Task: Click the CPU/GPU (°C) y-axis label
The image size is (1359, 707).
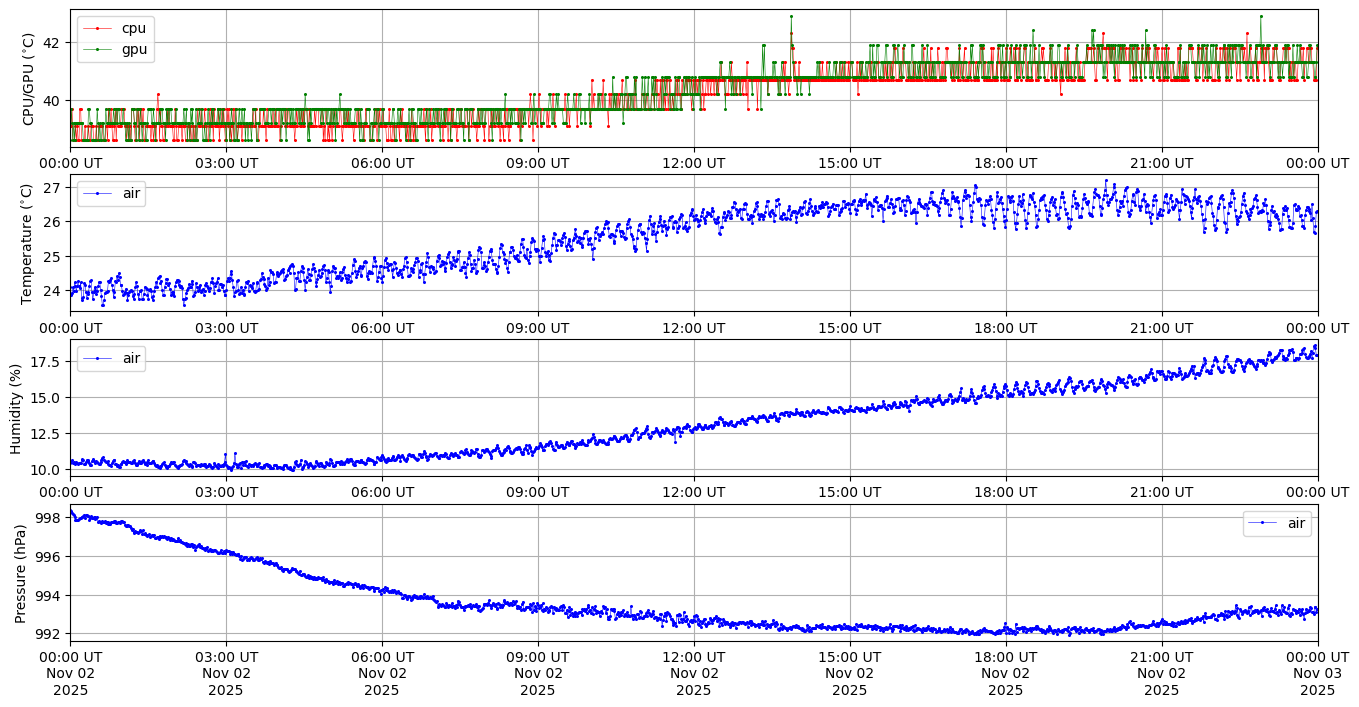Action: (28, 79)
